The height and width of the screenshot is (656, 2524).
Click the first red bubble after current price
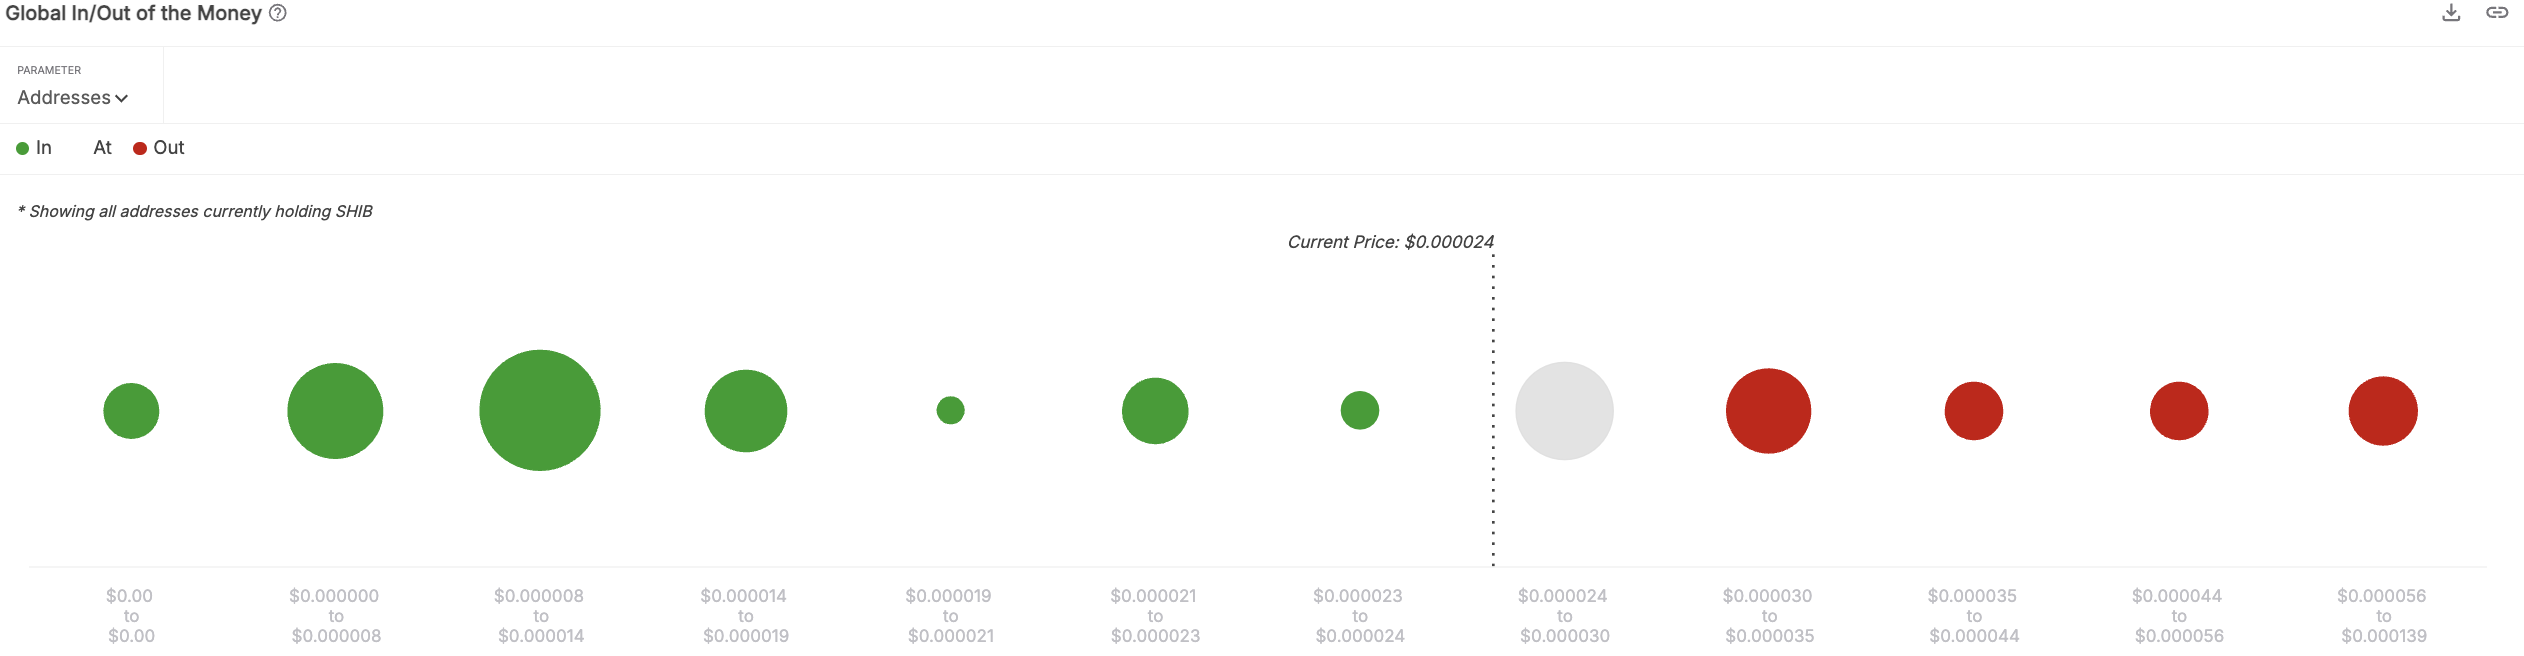tap(1768, 411)
